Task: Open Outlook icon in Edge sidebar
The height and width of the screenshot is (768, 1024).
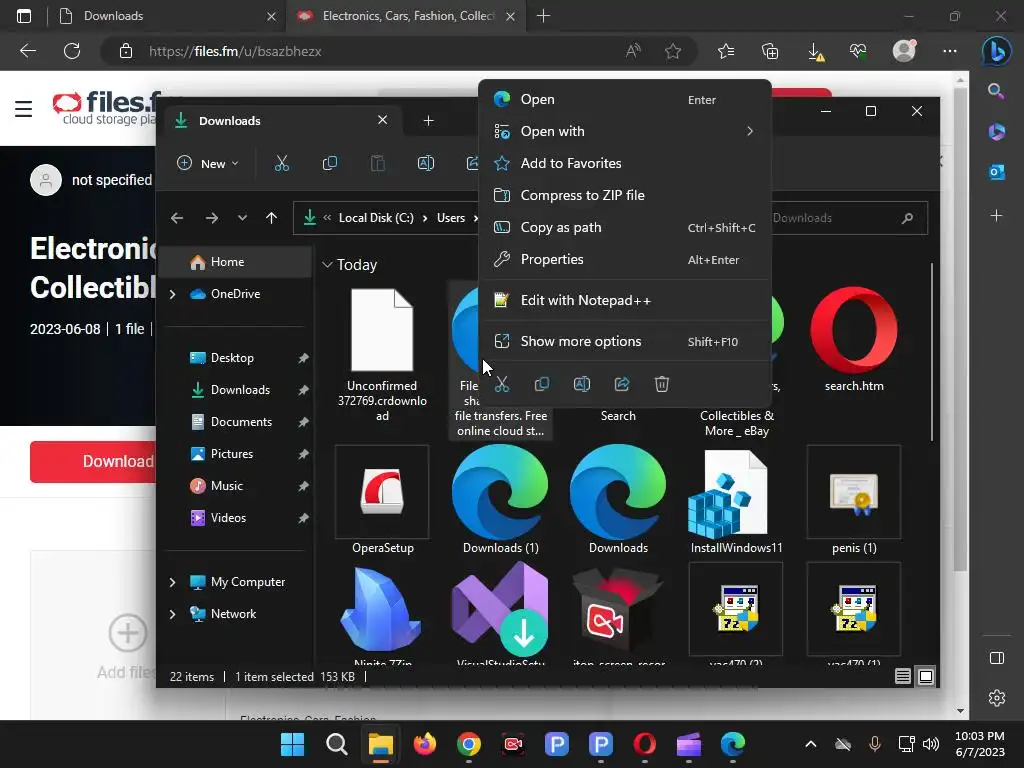Action: [997, 172]
